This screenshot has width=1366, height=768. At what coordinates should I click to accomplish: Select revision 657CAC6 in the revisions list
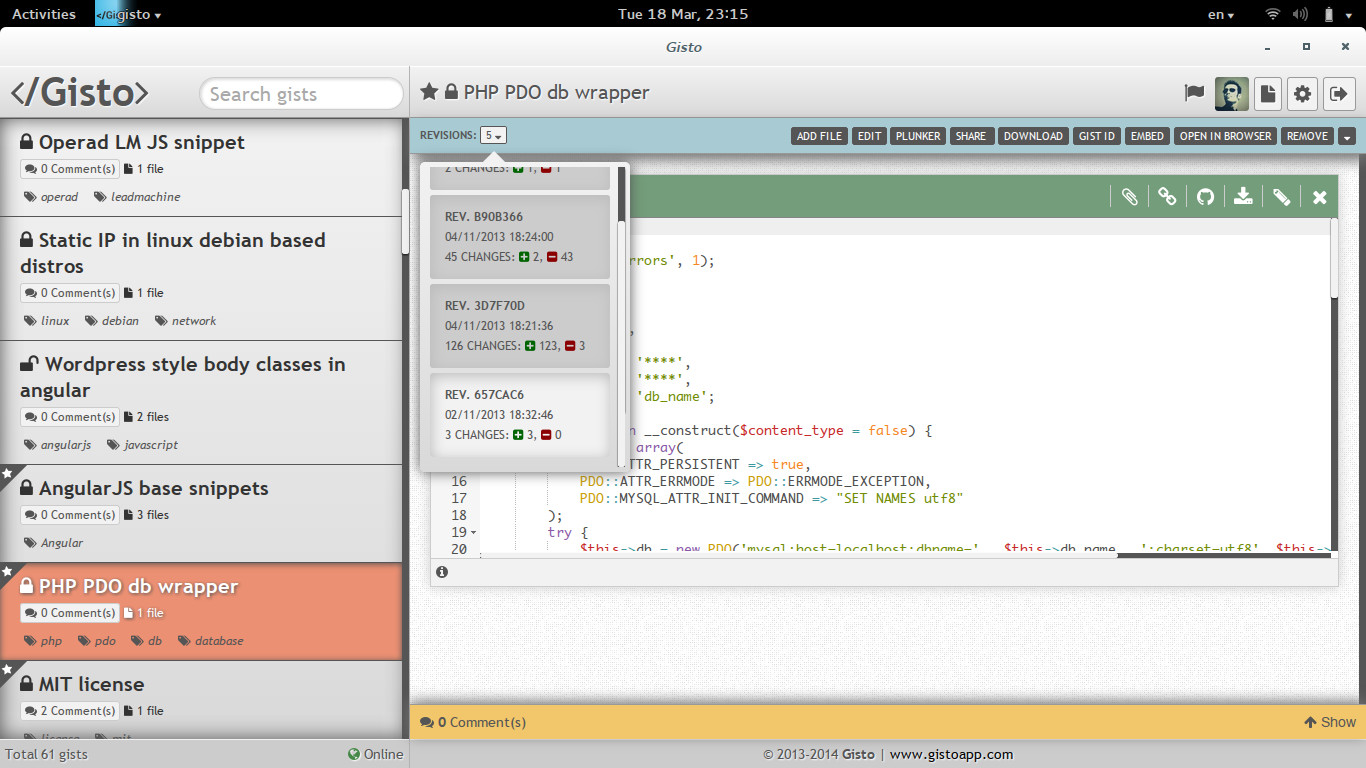tap(520, 414)
